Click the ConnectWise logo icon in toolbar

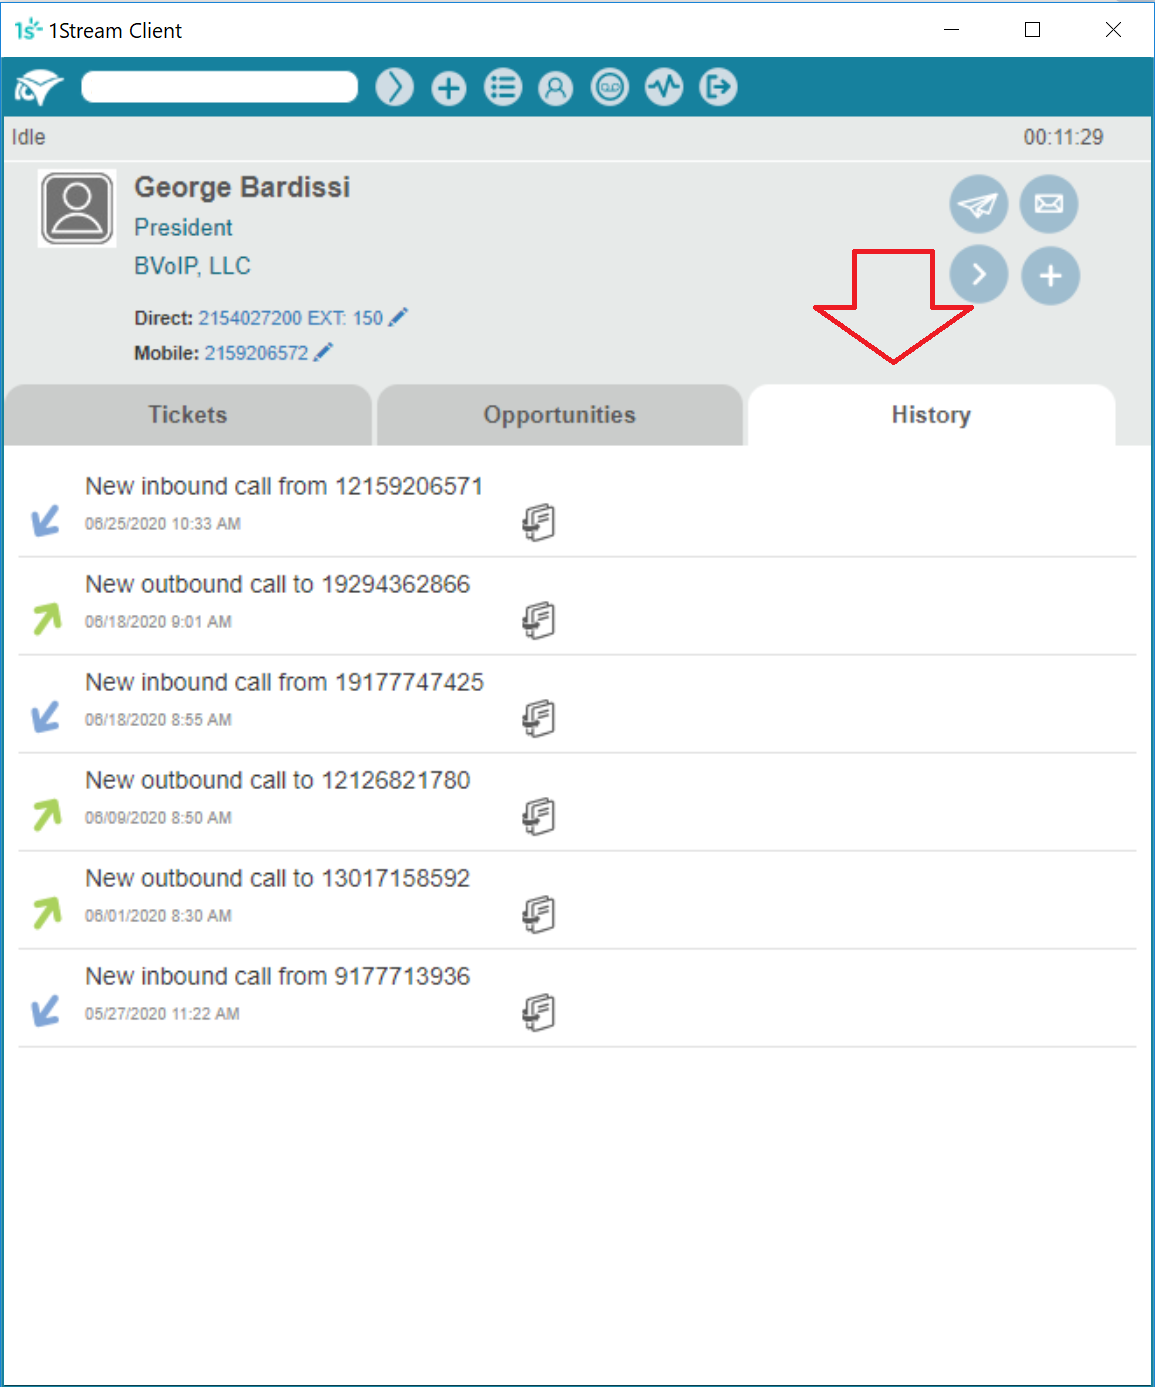(39, 88)
